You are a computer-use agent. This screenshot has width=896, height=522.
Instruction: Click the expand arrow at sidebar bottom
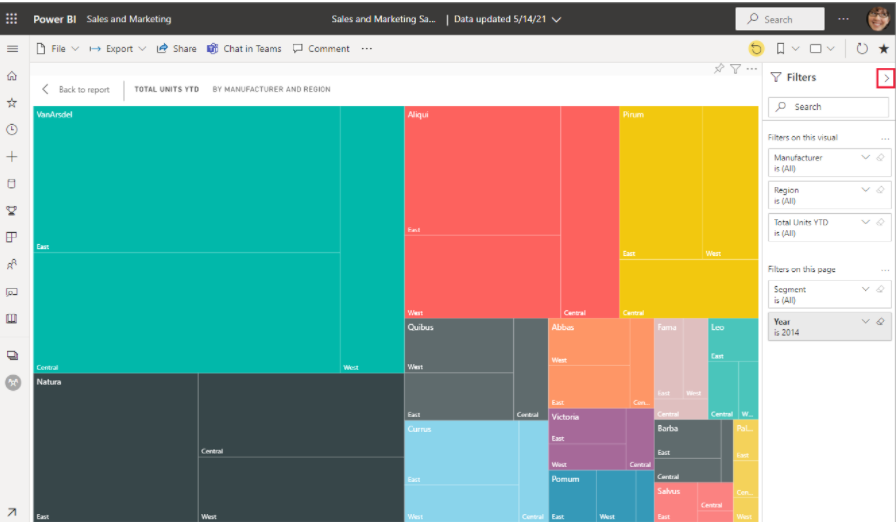coord(12,512)
